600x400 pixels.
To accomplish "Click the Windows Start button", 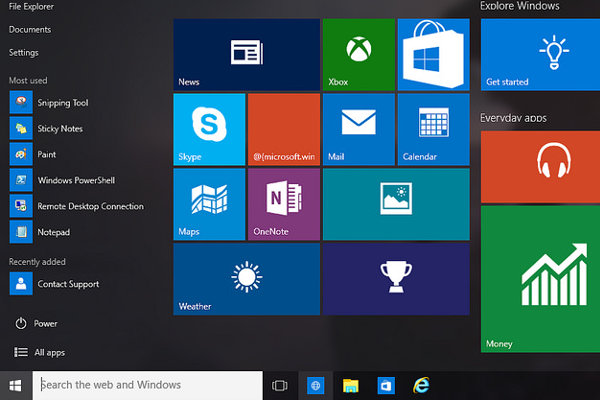I will point(15,385).
